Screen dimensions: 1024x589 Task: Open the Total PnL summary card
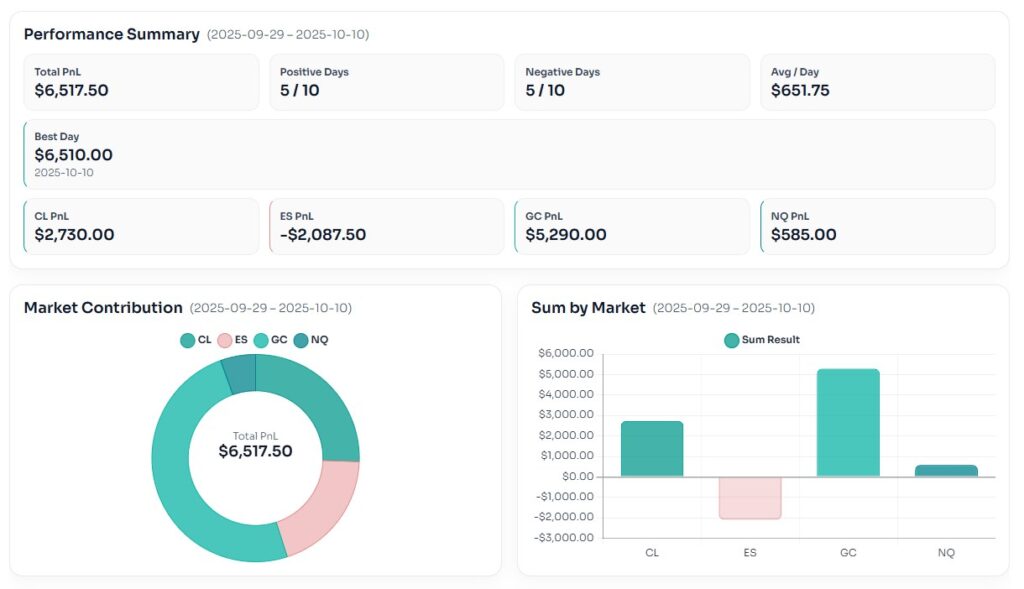[x=141, y=82]
